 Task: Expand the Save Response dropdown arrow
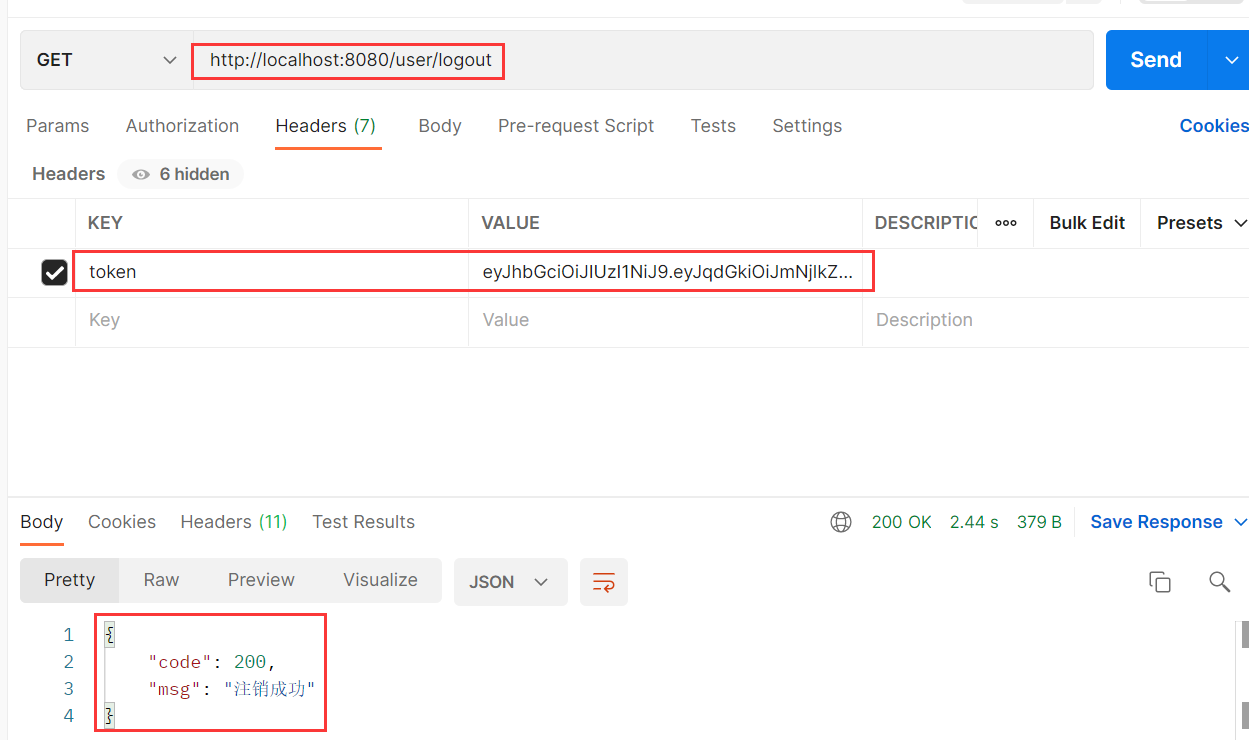click(1241, 522)
